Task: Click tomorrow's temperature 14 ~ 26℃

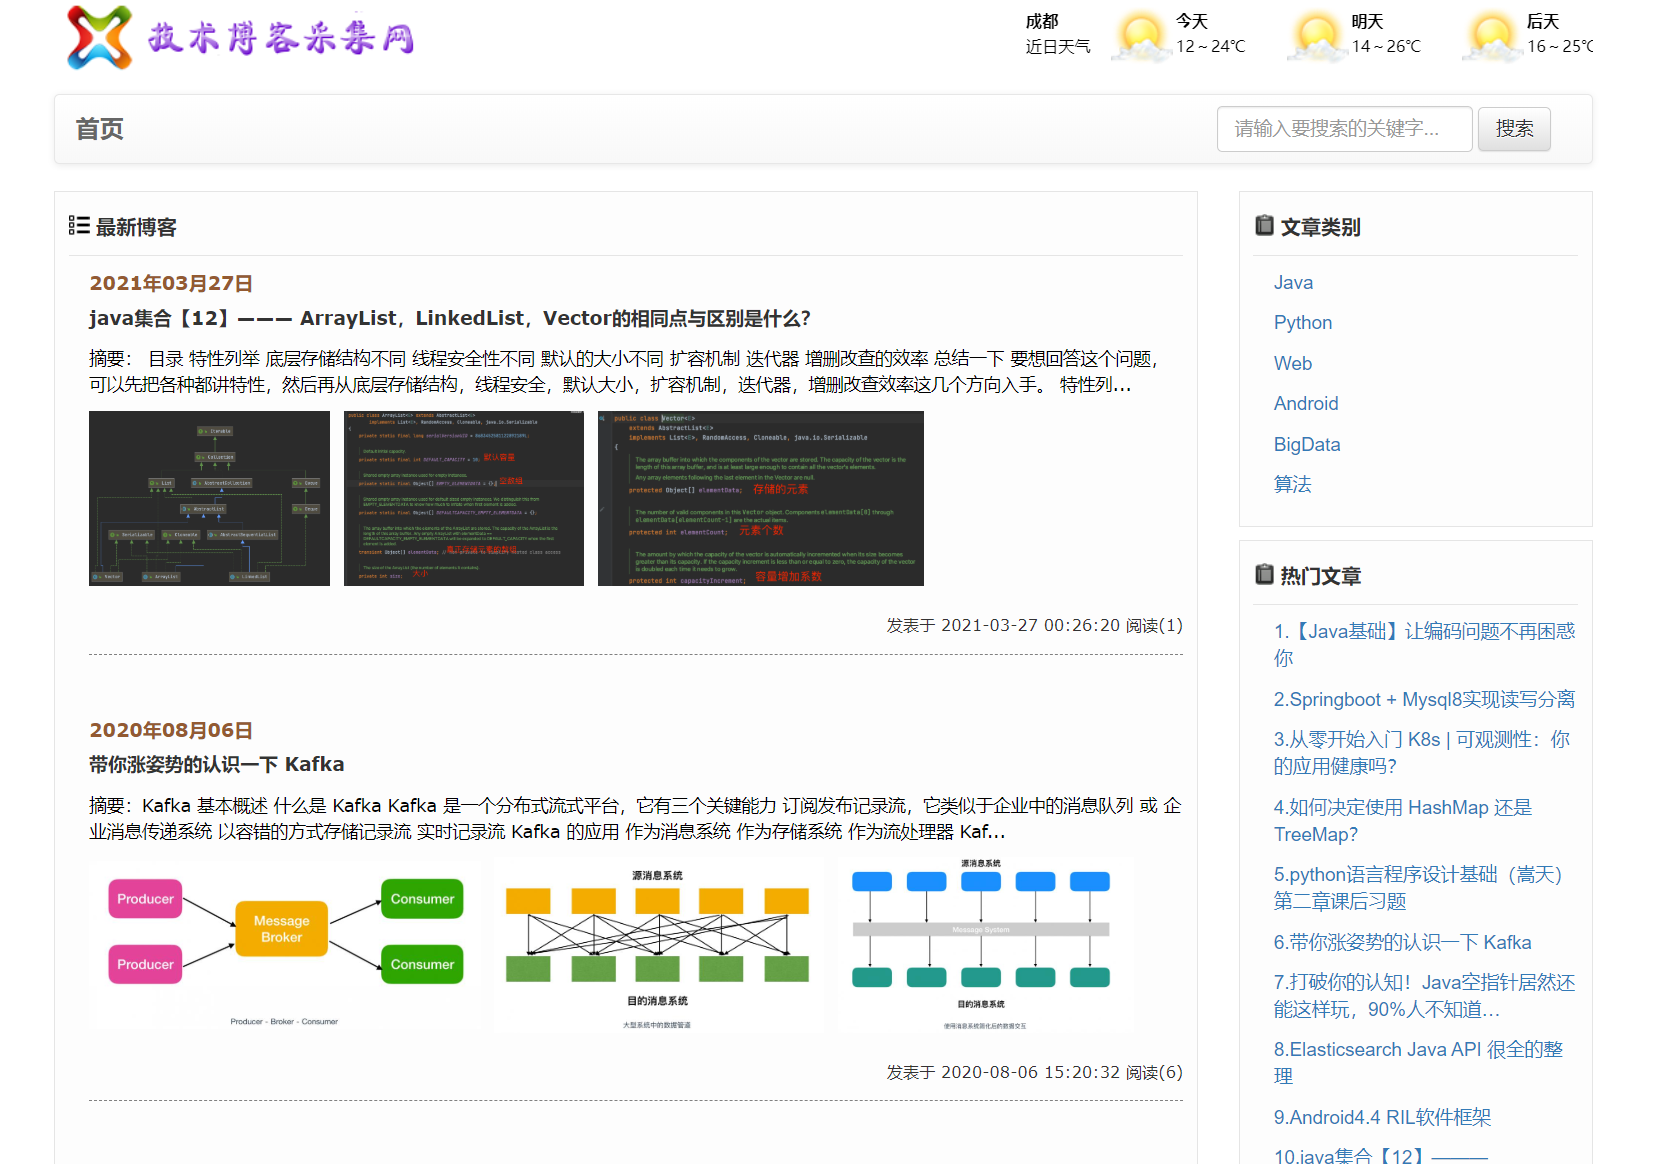Action: 1386,46
